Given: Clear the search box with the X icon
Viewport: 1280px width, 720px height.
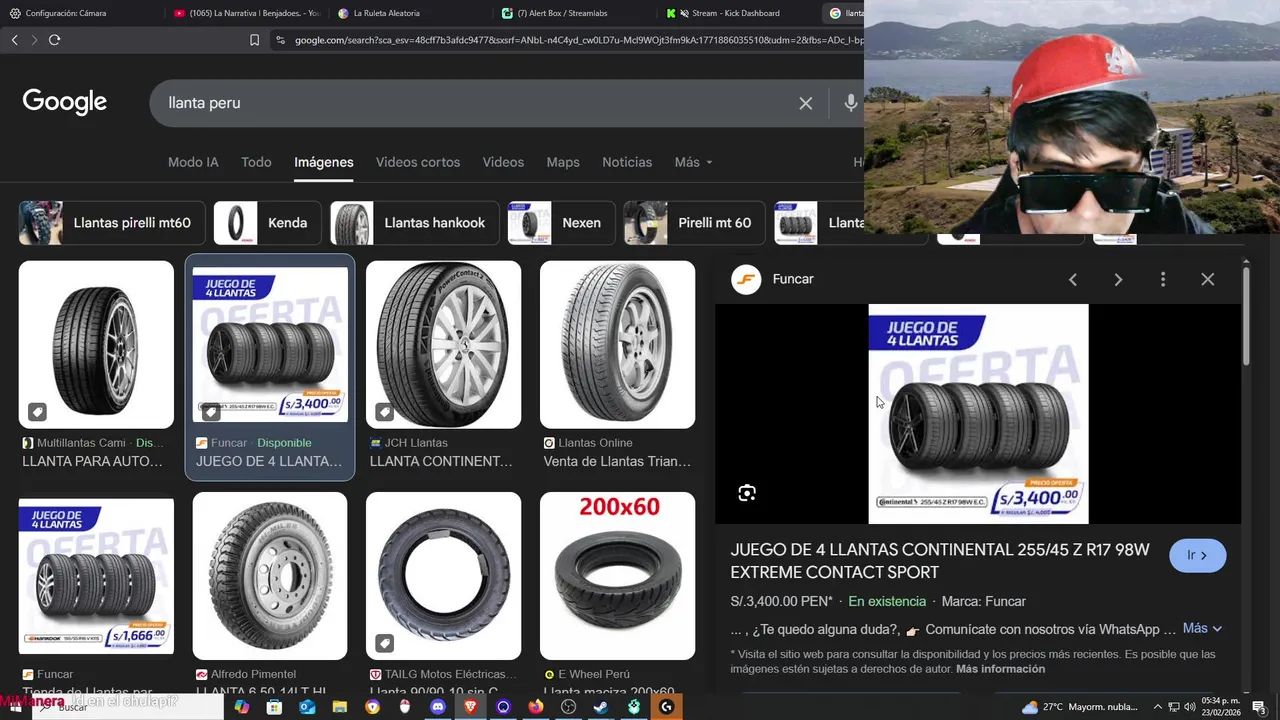Looking at the screenshot, I should tap(805, 103).
